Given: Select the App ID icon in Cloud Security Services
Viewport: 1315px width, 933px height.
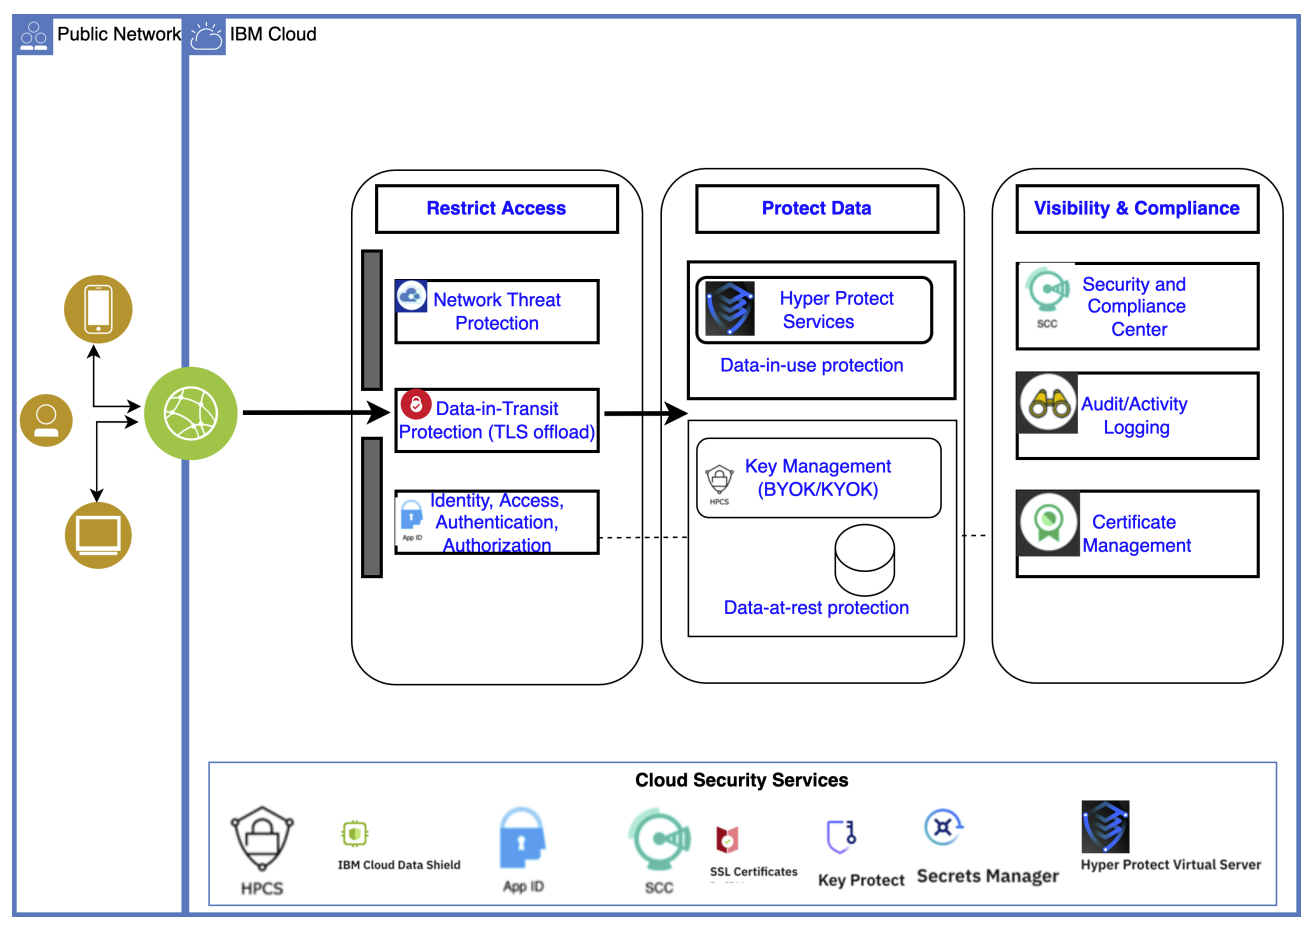Looking at the screenshot, I should pos(522,840).
